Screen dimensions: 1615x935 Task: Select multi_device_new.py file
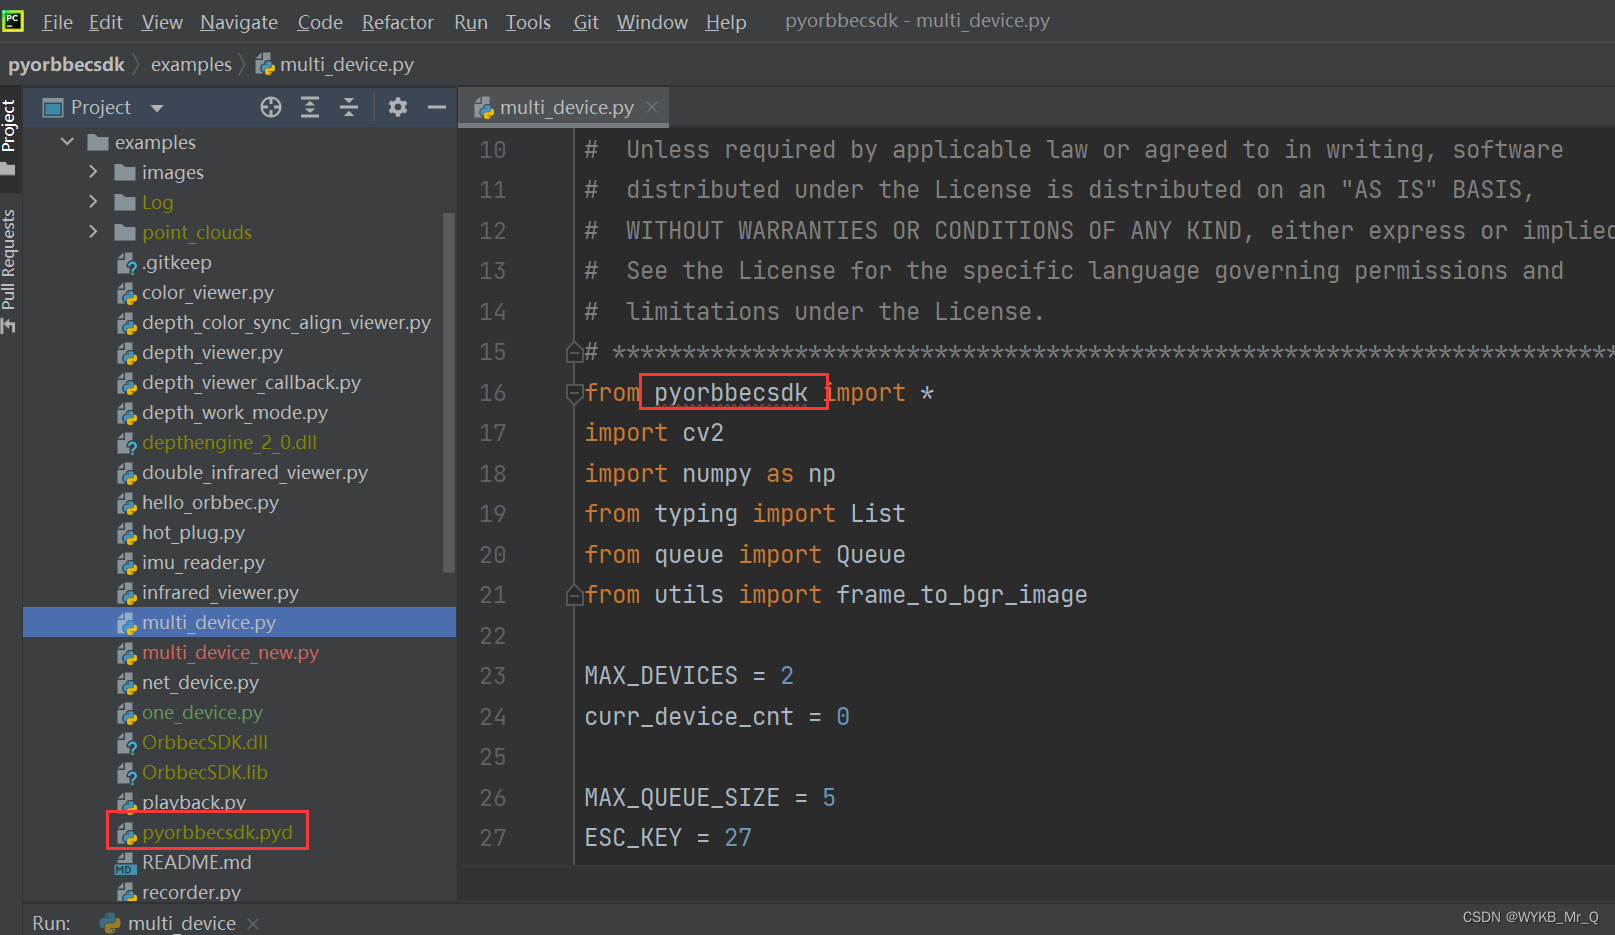point(230,652)
